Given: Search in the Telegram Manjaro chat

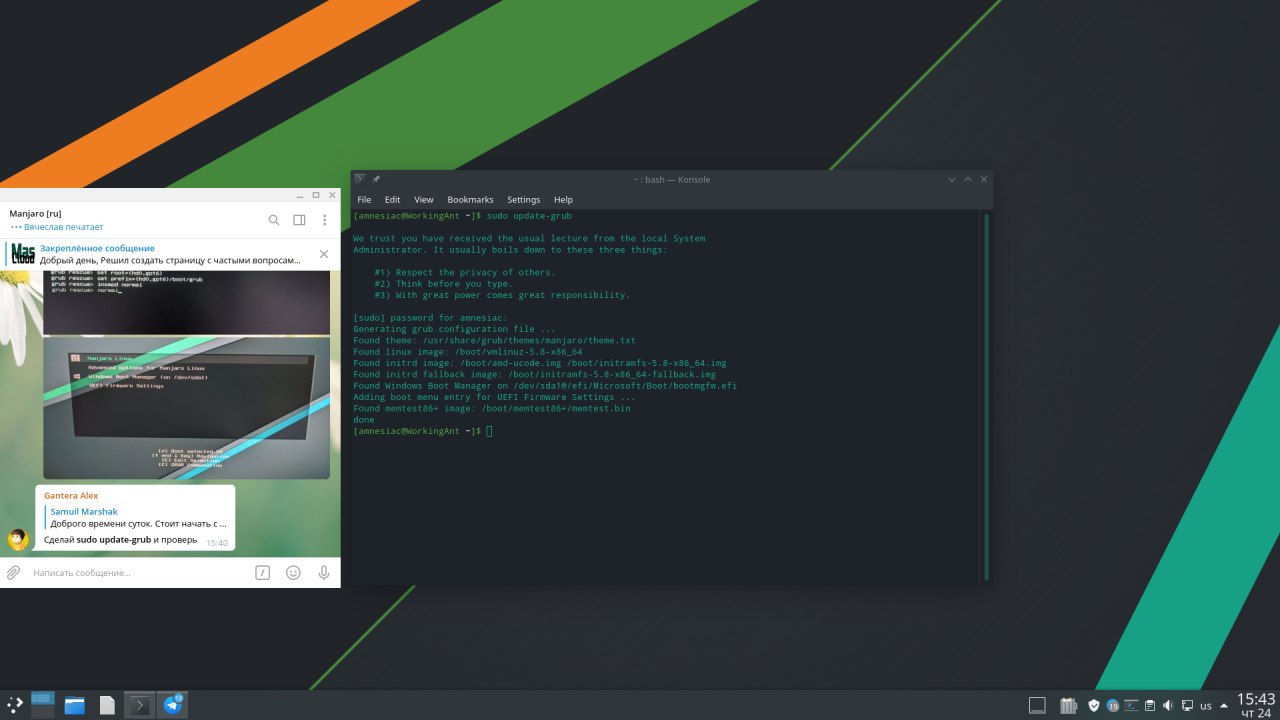Looking at the screenshot, I should tap(274, 220).
